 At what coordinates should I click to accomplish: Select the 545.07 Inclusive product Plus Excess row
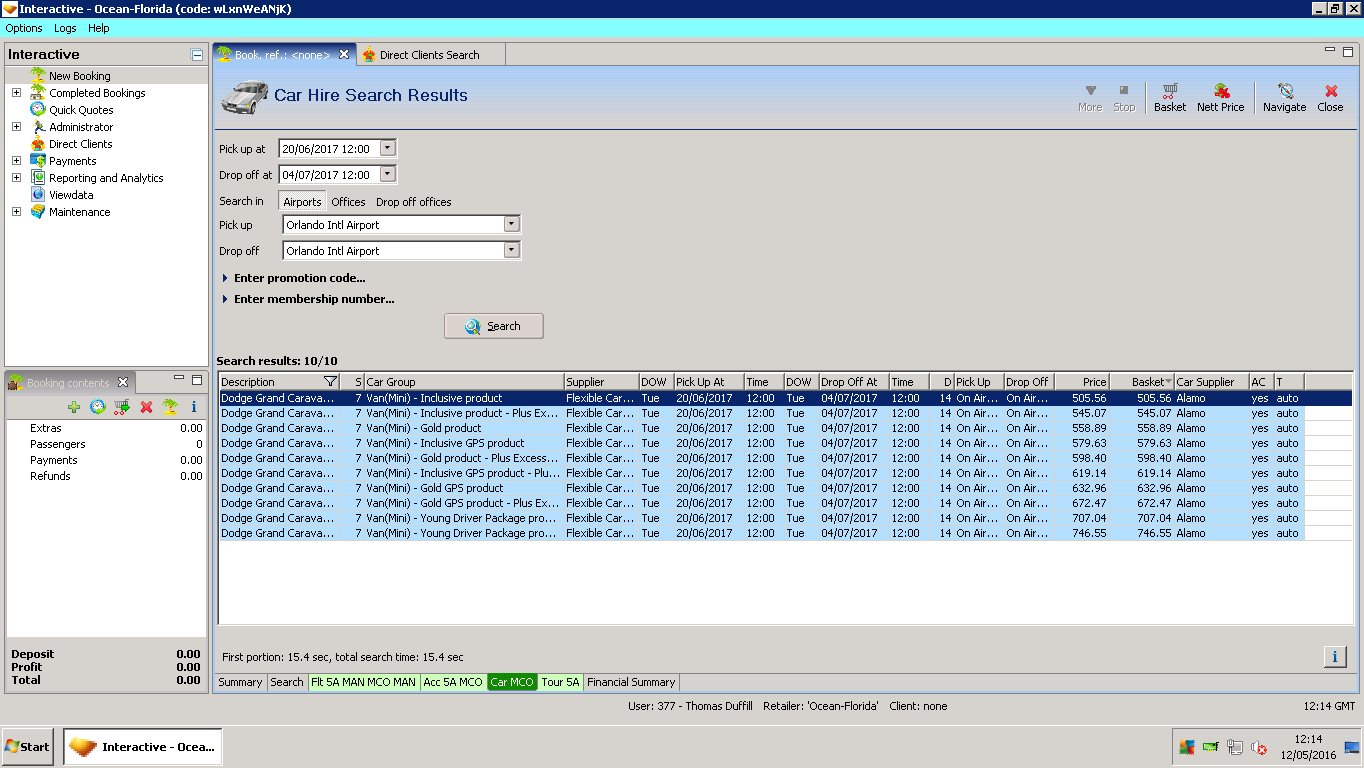pyautogui.click(x=460, y=413)
